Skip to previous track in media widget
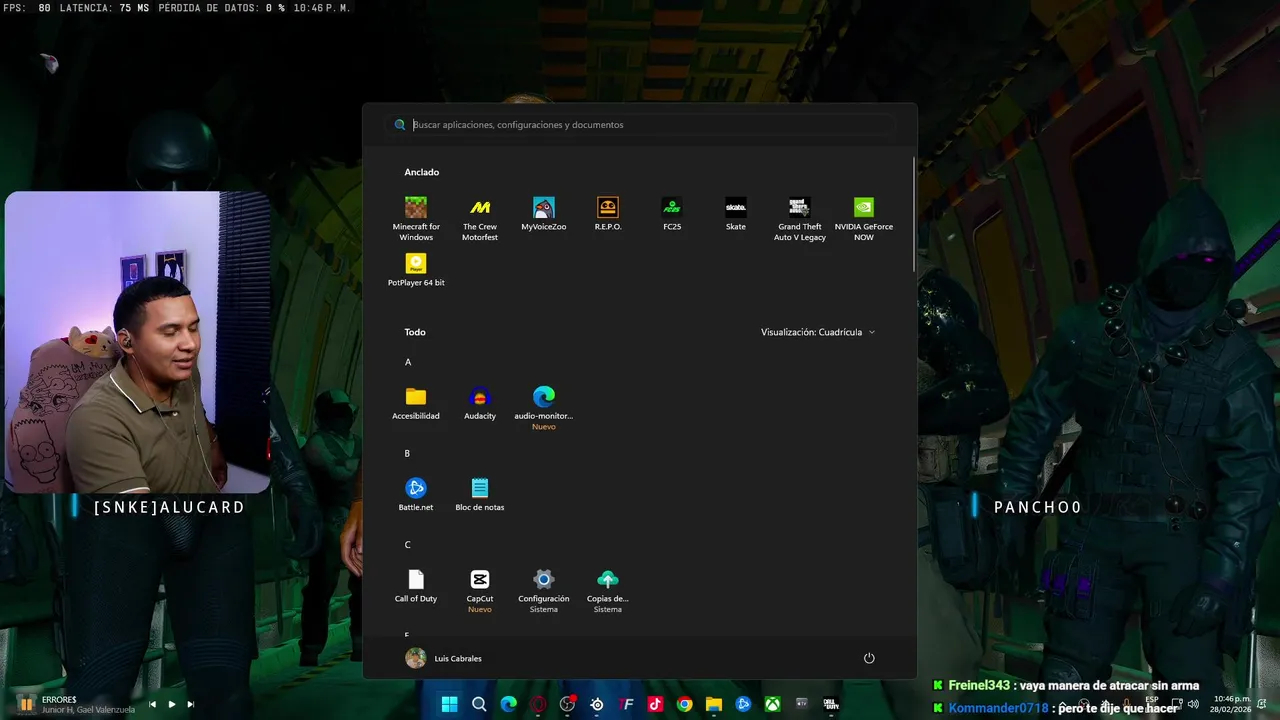 [152, 704]
